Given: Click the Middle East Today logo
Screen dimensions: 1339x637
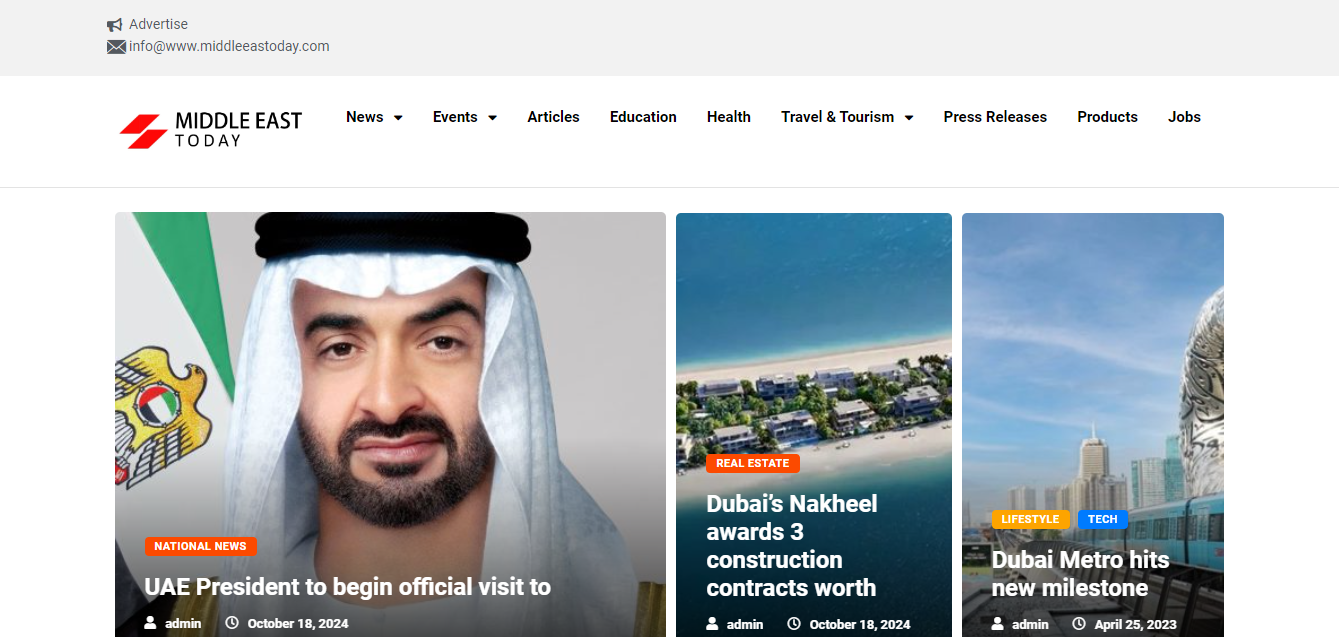Looking at the screenshot, I should pos(211,130).
